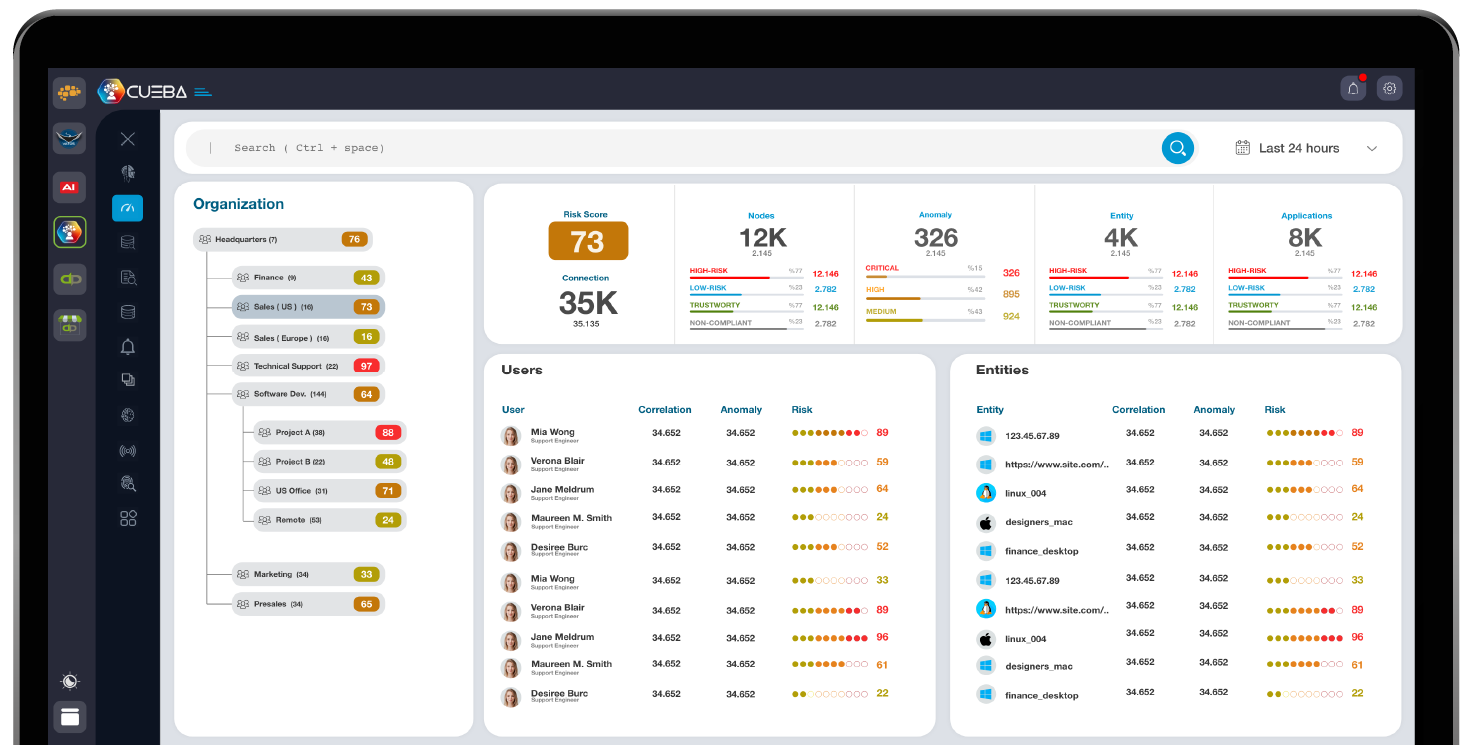Open Mia Wong's user profile

[552, 432]
